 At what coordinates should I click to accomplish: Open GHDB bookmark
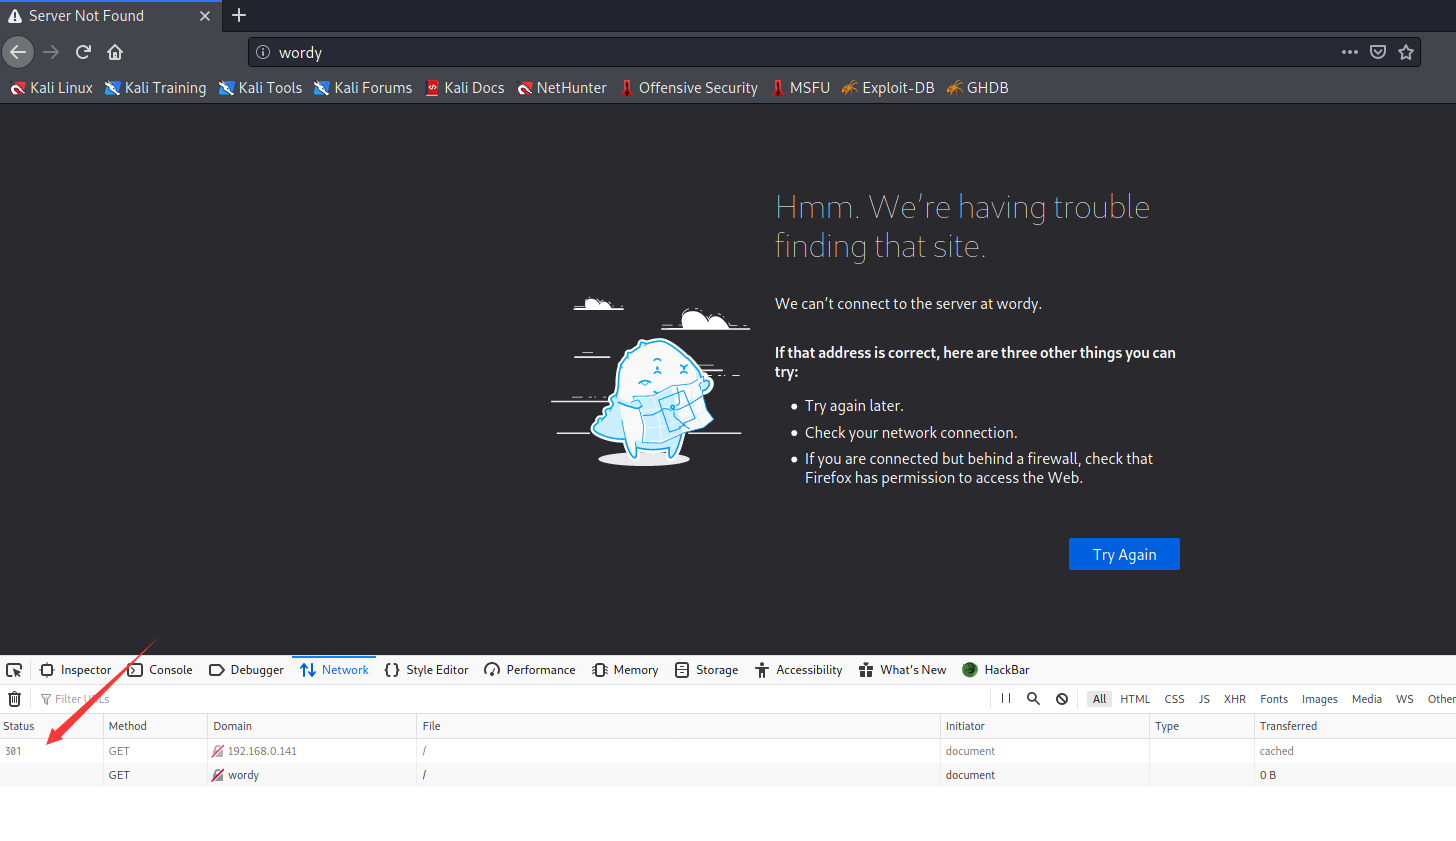pyautogui.click(x=978, y=88)
